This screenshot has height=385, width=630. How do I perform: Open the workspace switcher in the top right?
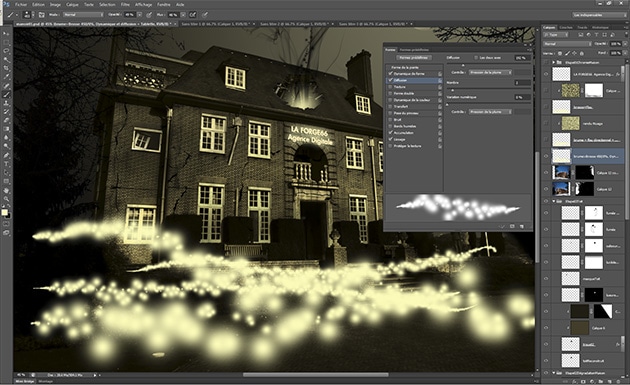click(x=599, y=14)
